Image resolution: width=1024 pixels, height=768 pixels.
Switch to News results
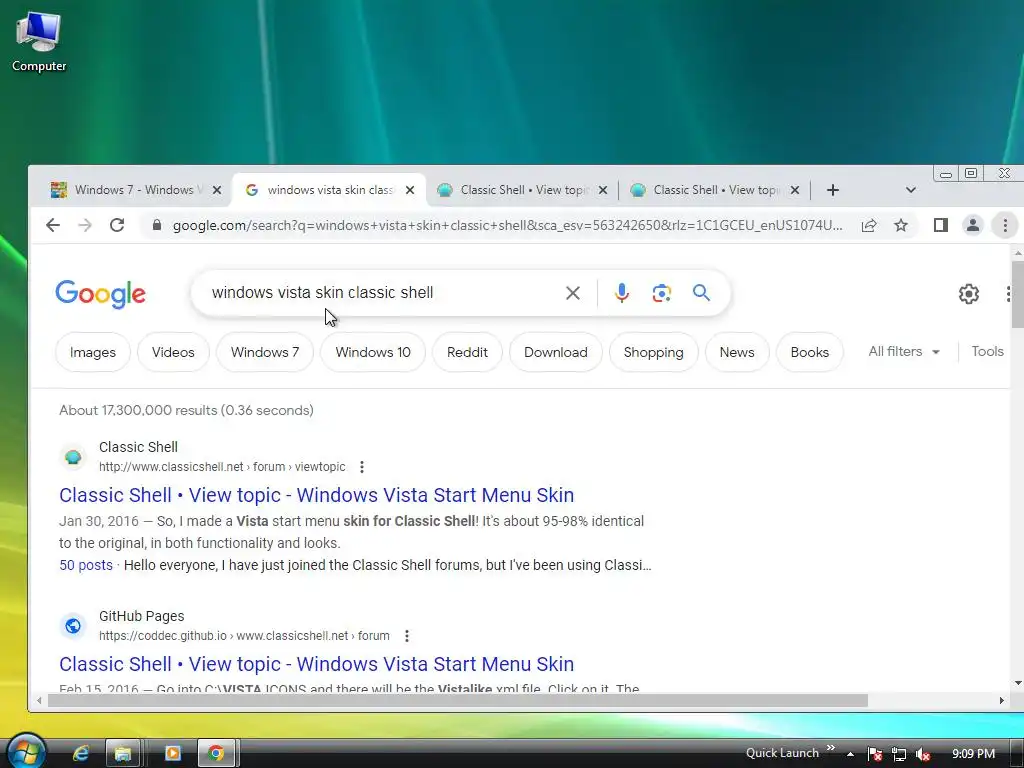click(737, 352)
